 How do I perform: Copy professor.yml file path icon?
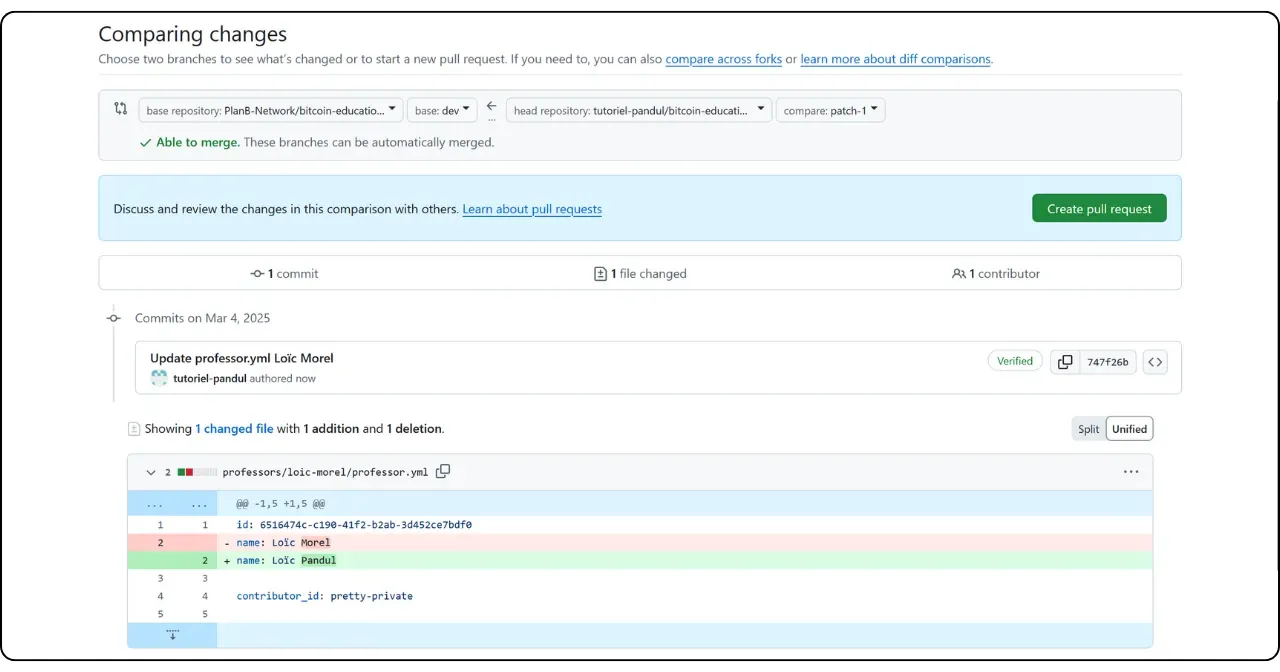pyautogui.click(x=443, y=472)
